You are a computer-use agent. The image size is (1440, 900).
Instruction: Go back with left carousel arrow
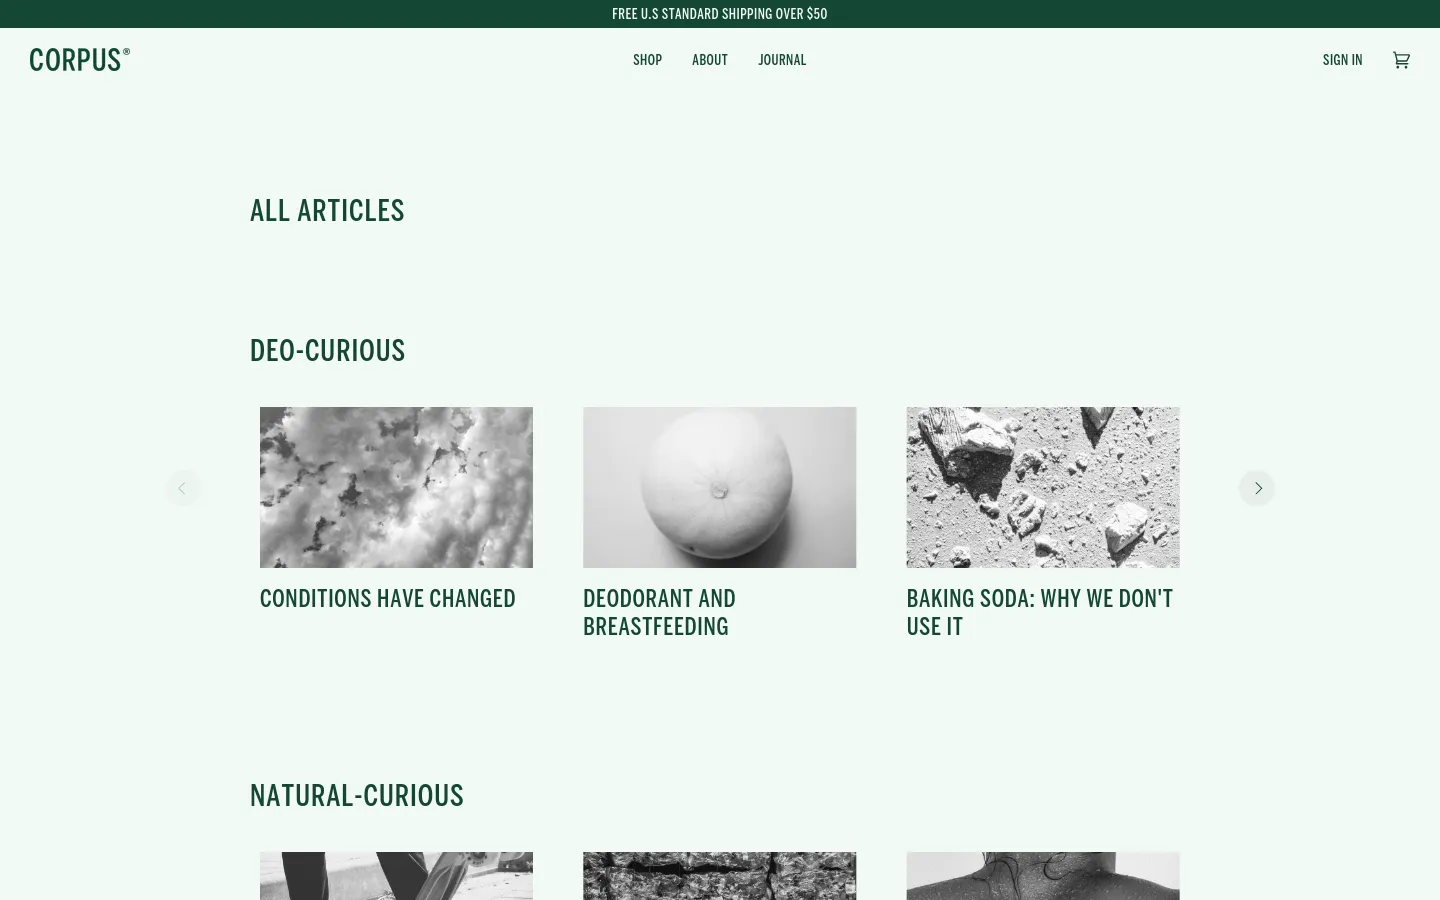(x=183, y=488)
